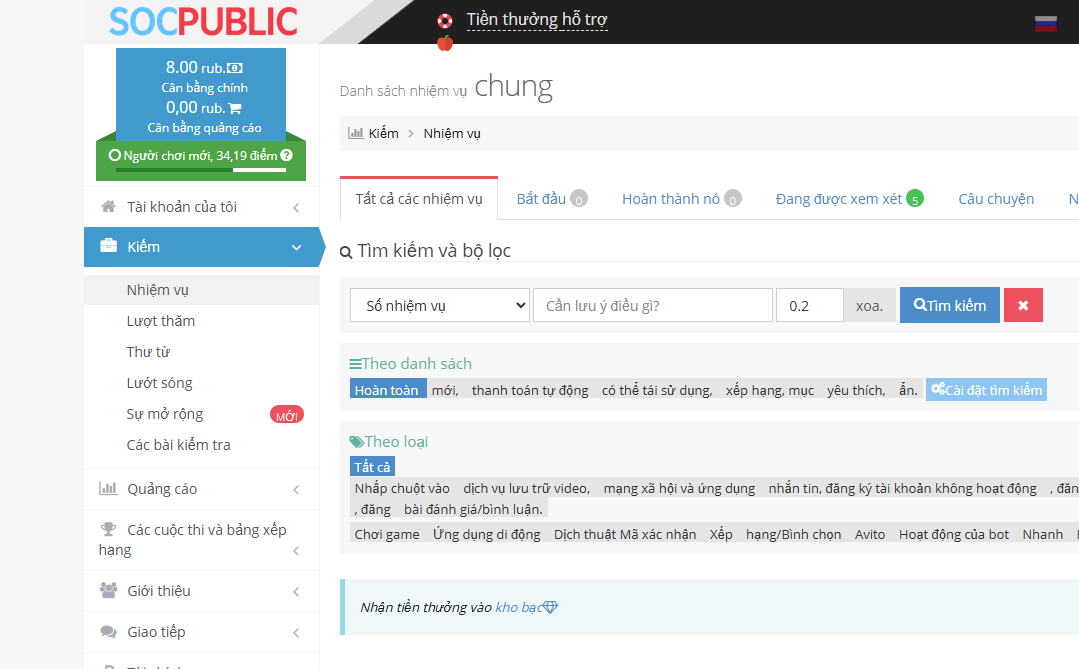Open the 'Đang được xem xét' tab

pos(848,199)
